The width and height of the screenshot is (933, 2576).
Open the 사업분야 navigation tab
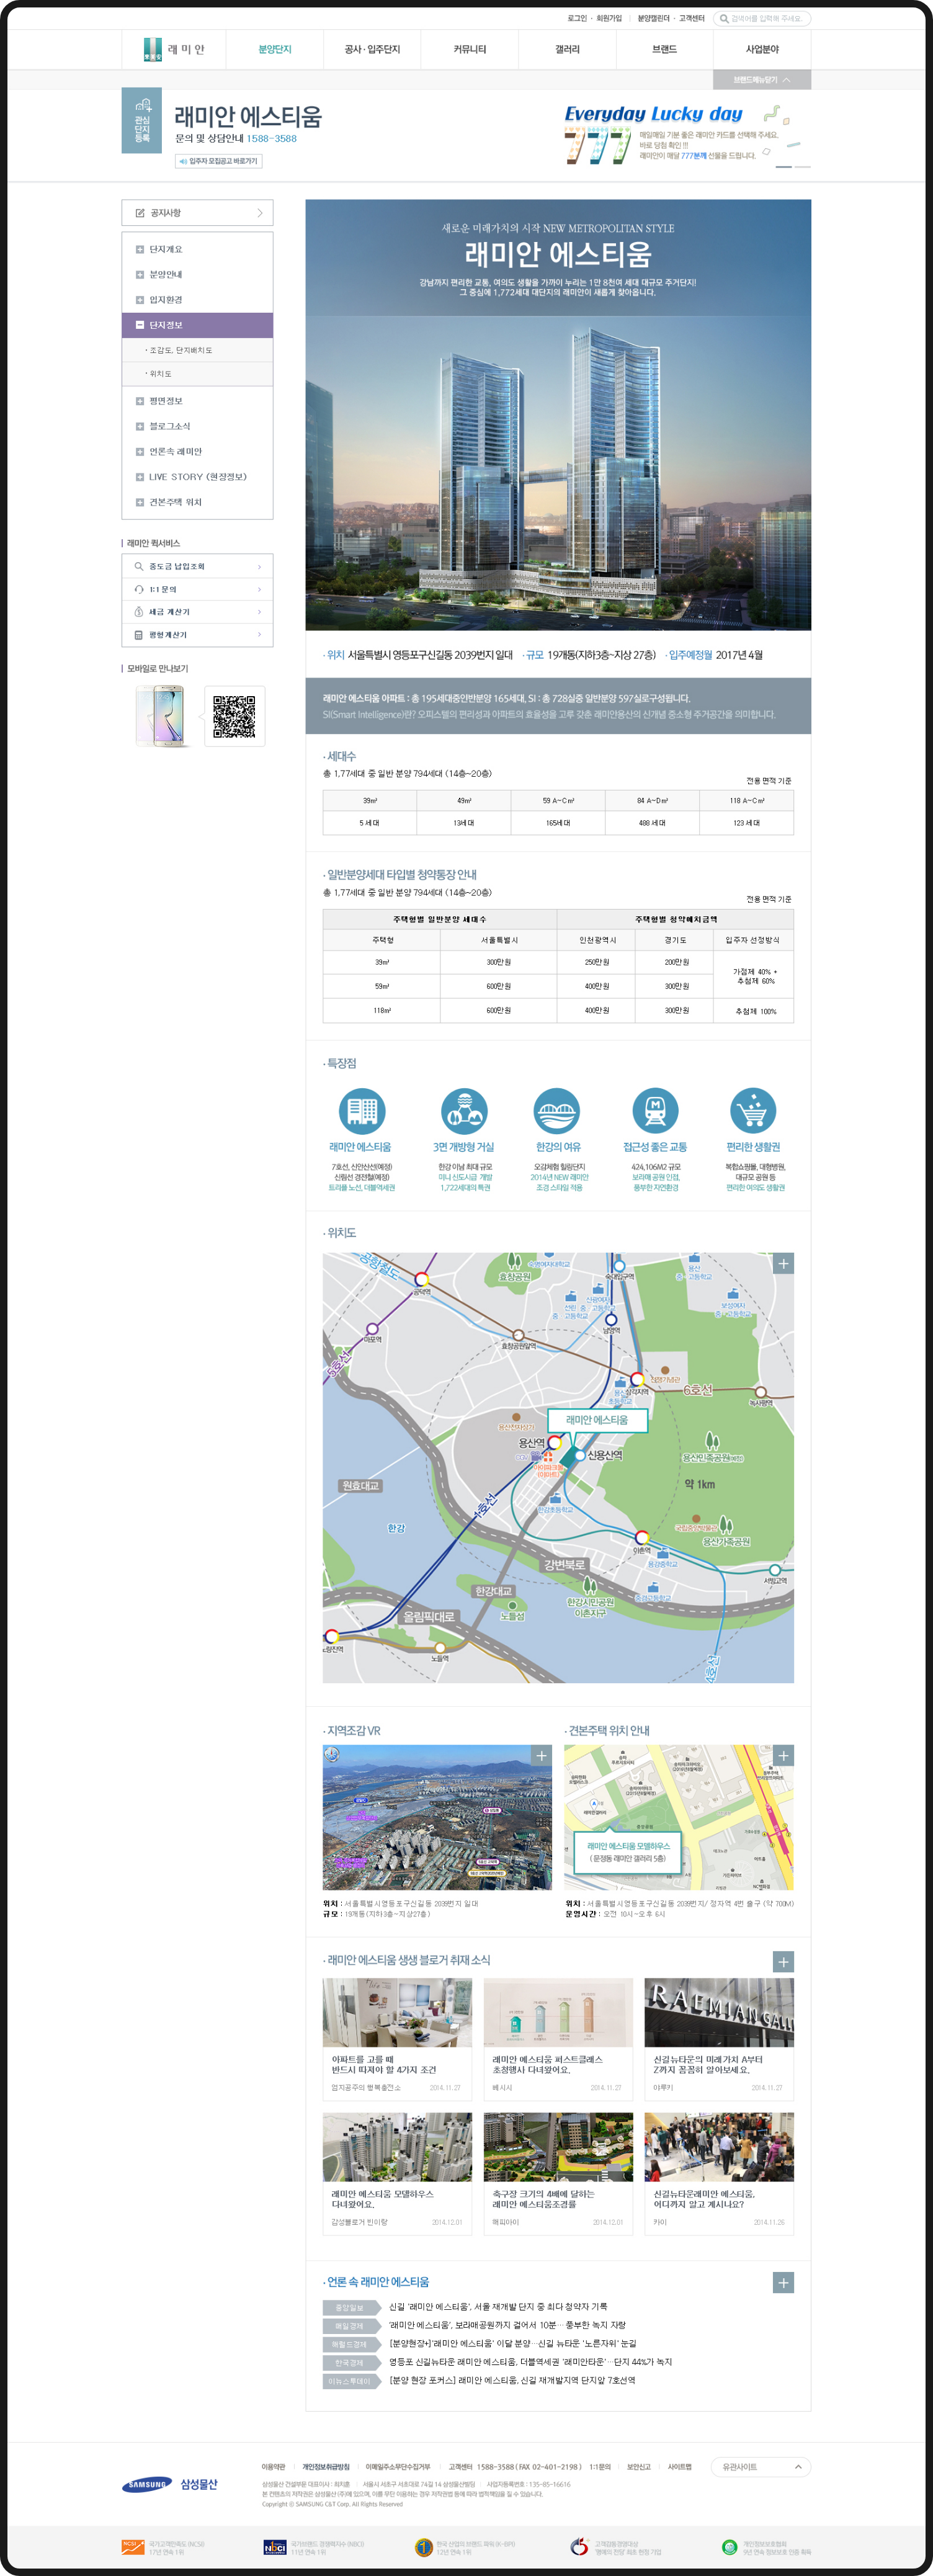(x=762, y=49)
